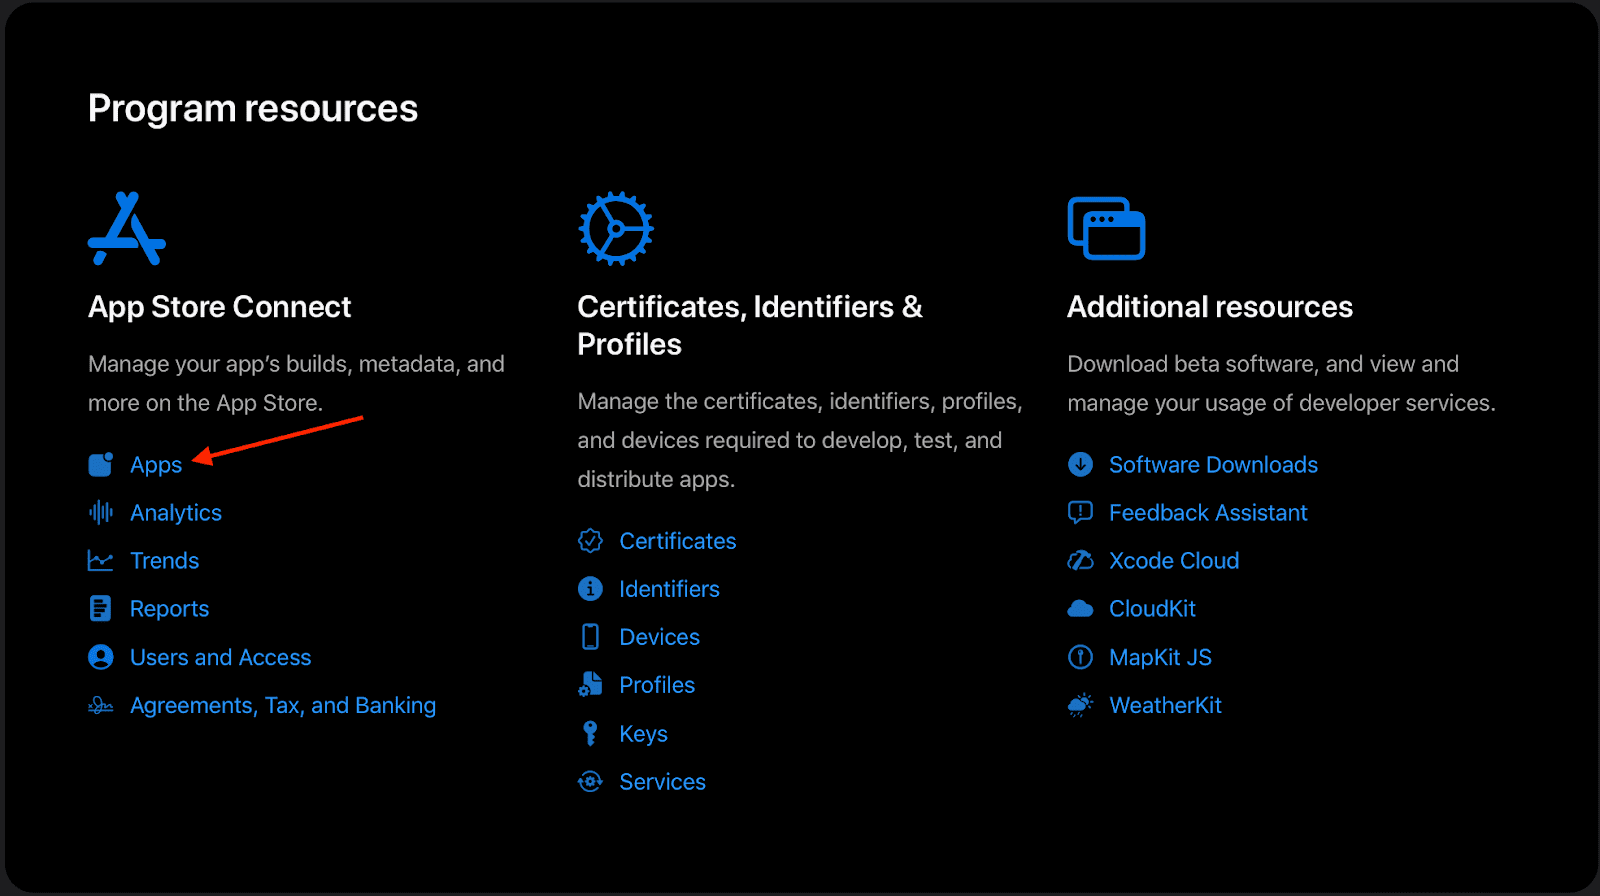Click the WeatherKit sun cloud icon
The width and height of the screenshot is (1600, 896).
[1080, 706]
